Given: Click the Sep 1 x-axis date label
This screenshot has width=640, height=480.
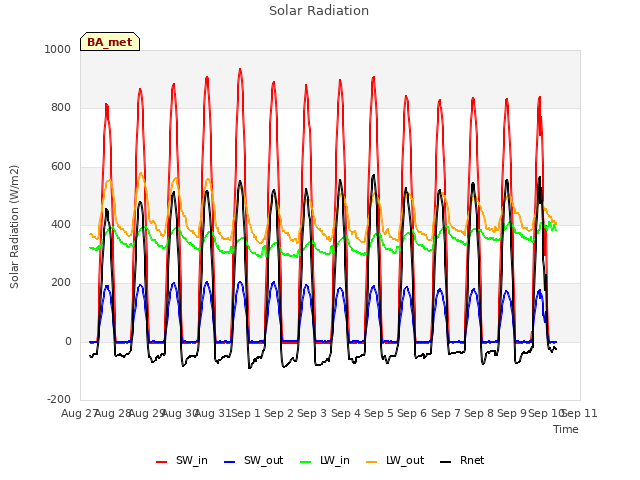Looking at the screenshot, I should pyautogui.click(x=246, y=413).
